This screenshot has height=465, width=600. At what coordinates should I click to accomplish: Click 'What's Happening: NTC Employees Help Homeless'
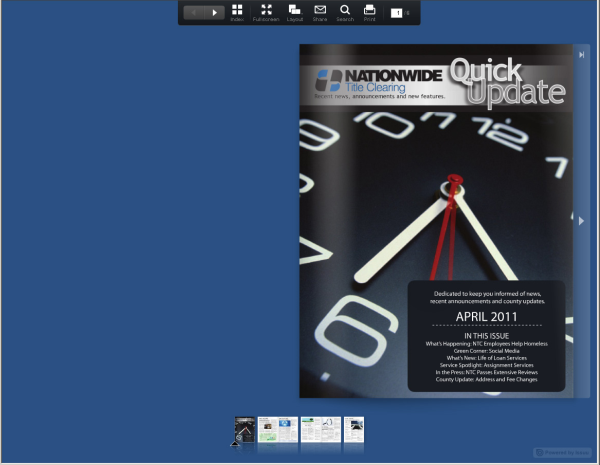[x=487, y=344]
